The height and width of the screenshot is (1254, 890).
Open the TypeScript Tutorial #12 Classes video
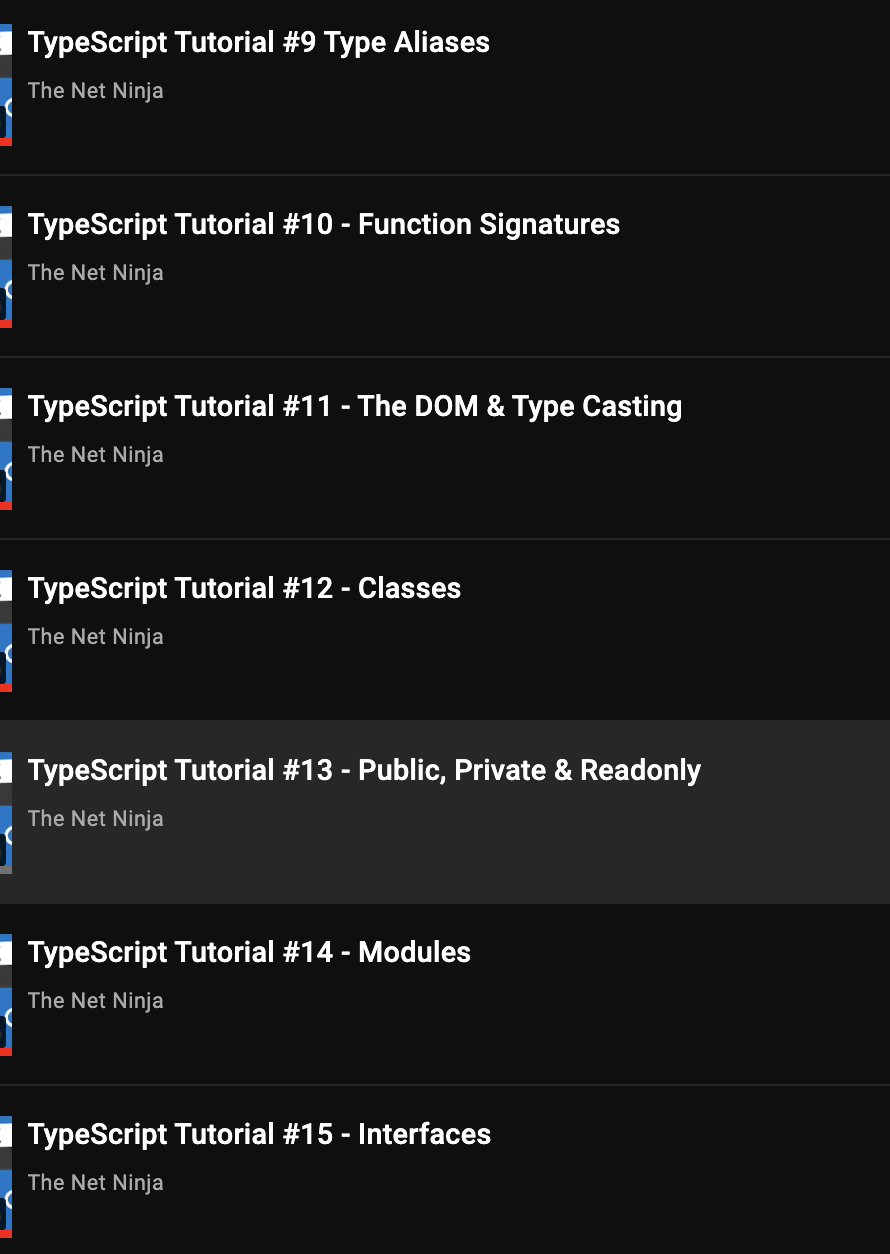[245, 588]
